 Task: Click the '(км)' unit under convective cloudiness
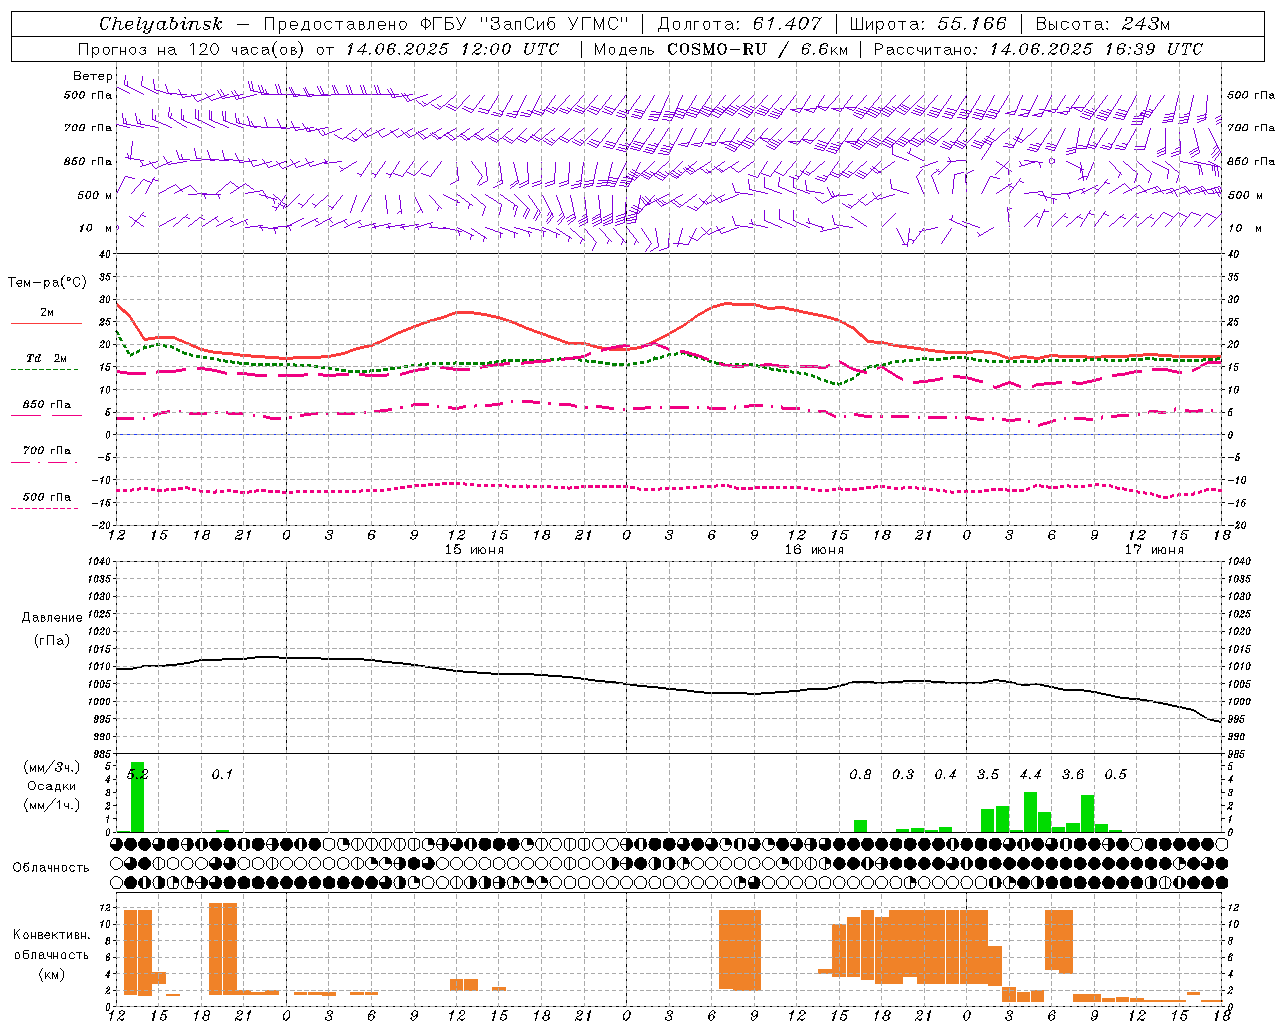point(51,974)
